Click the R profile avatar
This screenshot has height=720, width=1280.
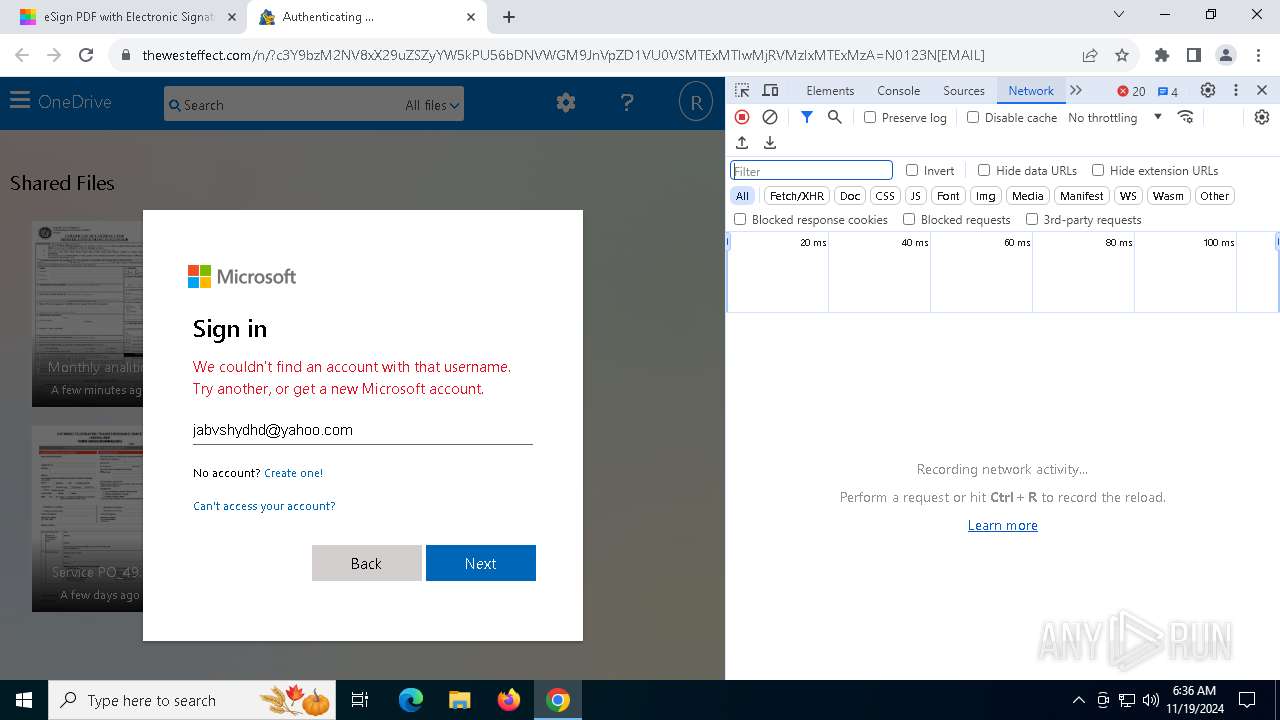coord(695,102)
